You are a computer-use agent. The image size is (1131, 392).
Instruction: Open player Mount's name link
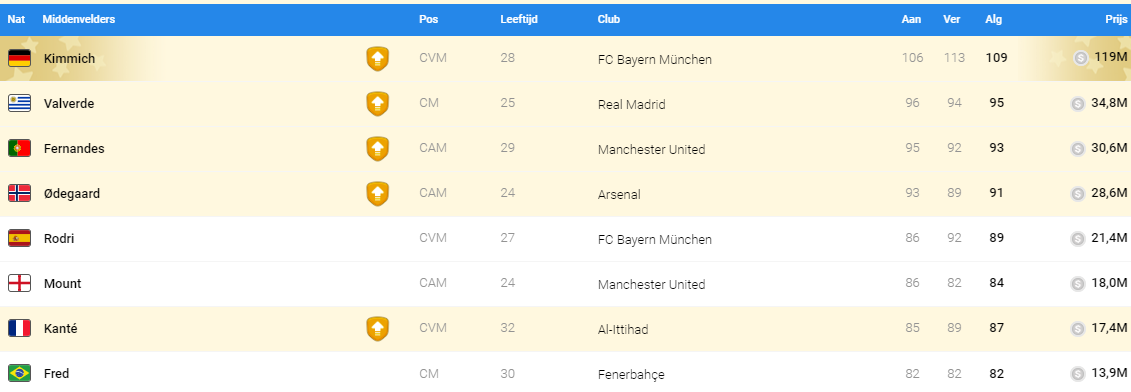click(63, 284)
